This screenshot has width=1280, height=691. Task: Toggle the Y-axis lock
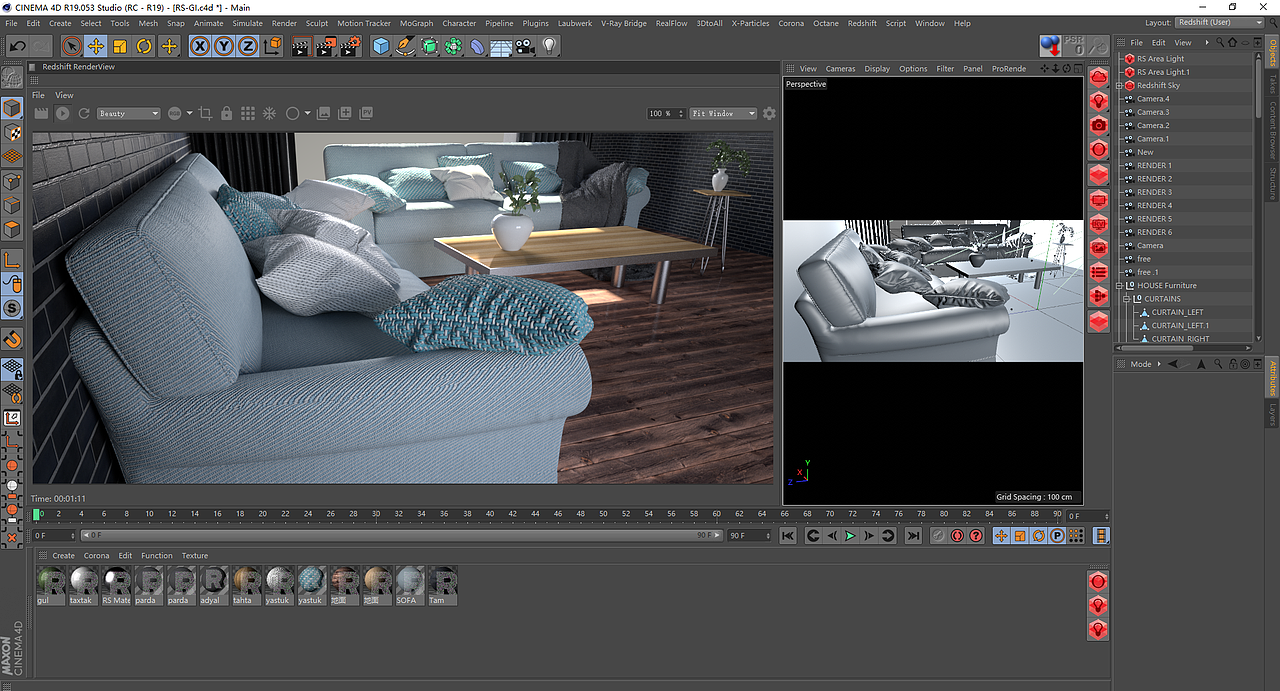(x=224, y=46)
